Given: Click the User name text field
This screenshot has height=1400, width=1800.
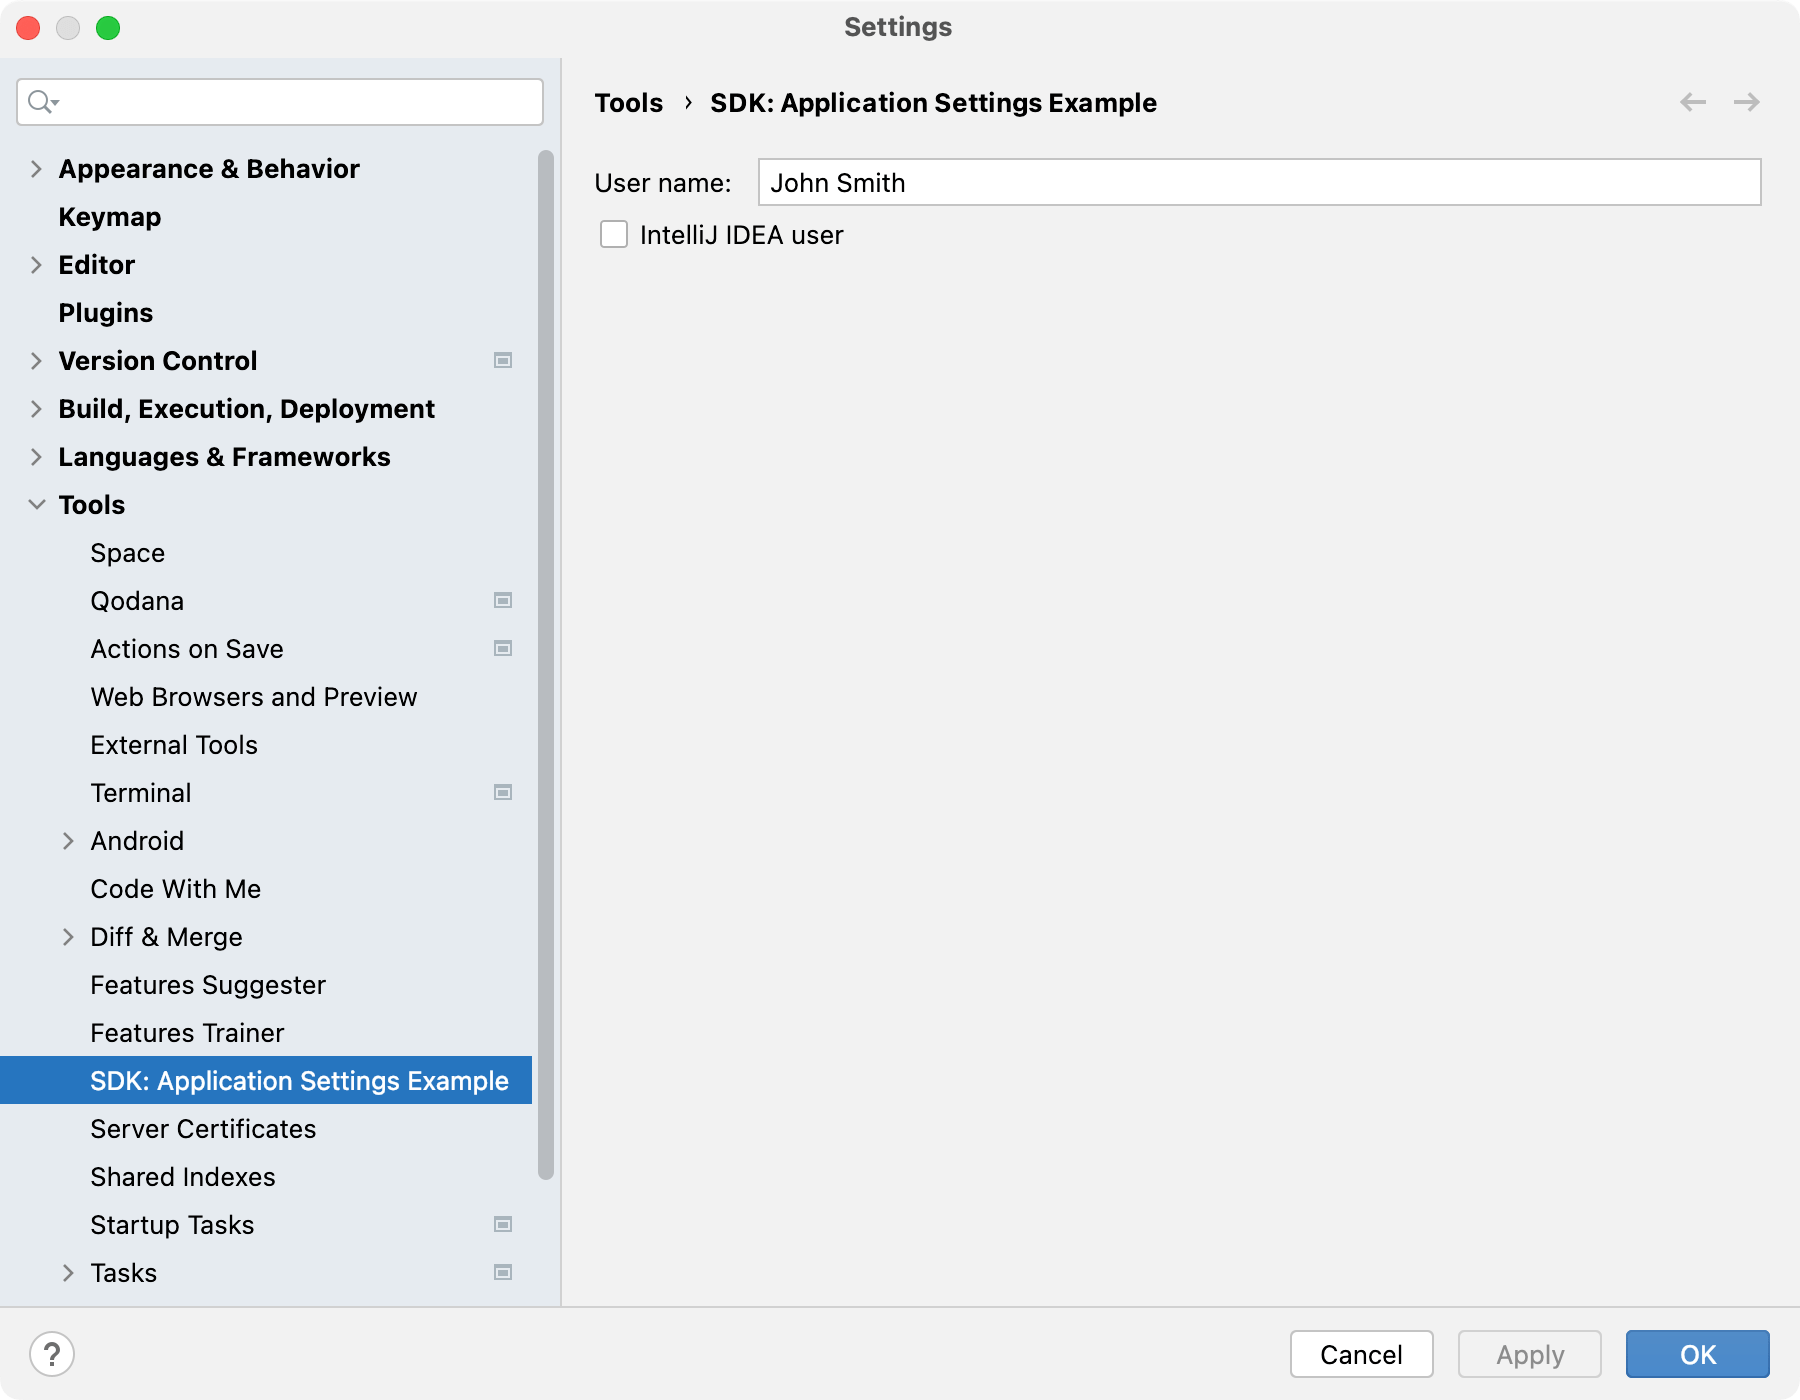Looking at the screenshot, I should (1259, 182).
